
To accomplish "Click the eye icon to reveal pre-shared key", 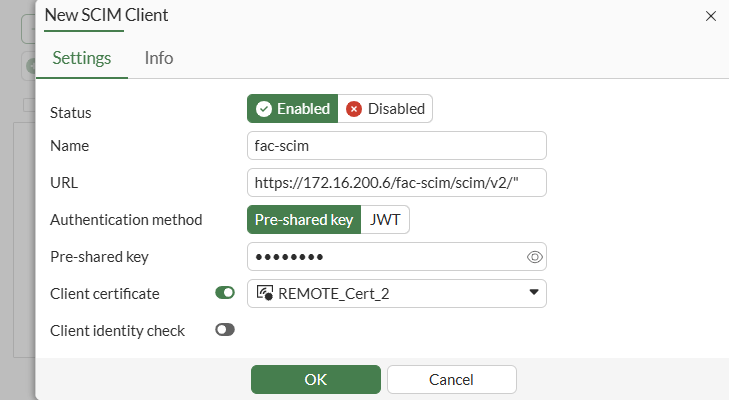I will coord(535,257).
